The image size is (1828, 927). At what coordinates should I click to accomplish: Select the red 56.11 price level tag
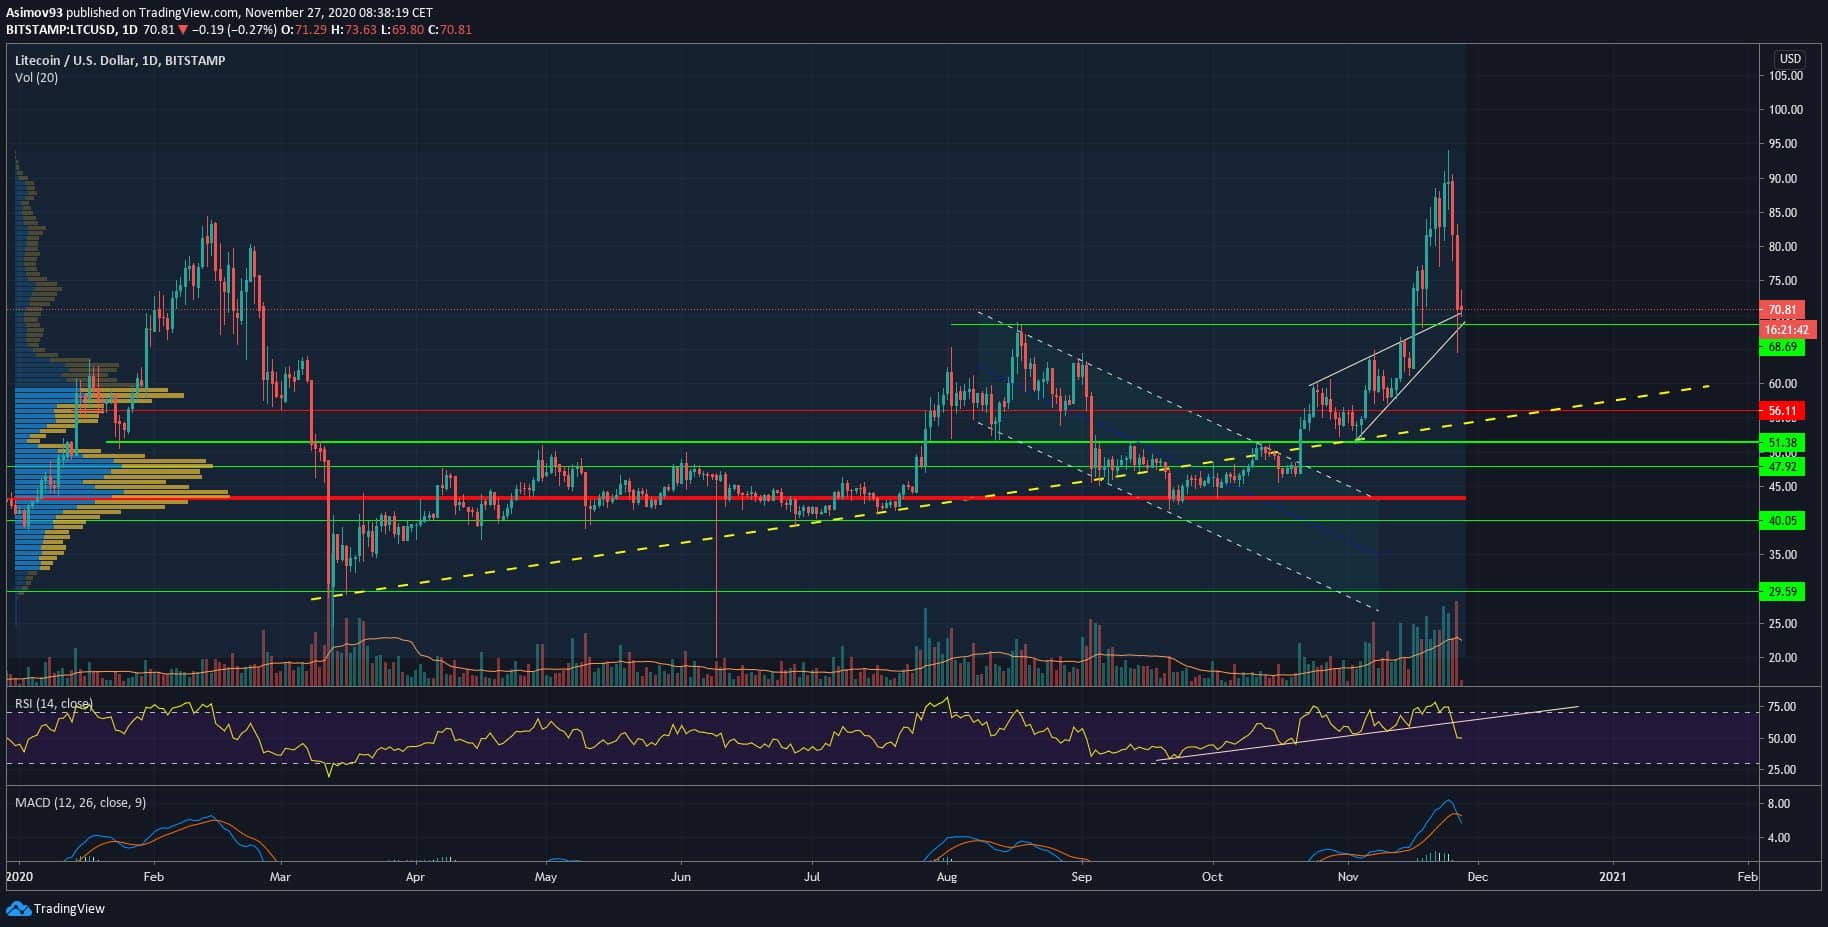[1783, 411]
